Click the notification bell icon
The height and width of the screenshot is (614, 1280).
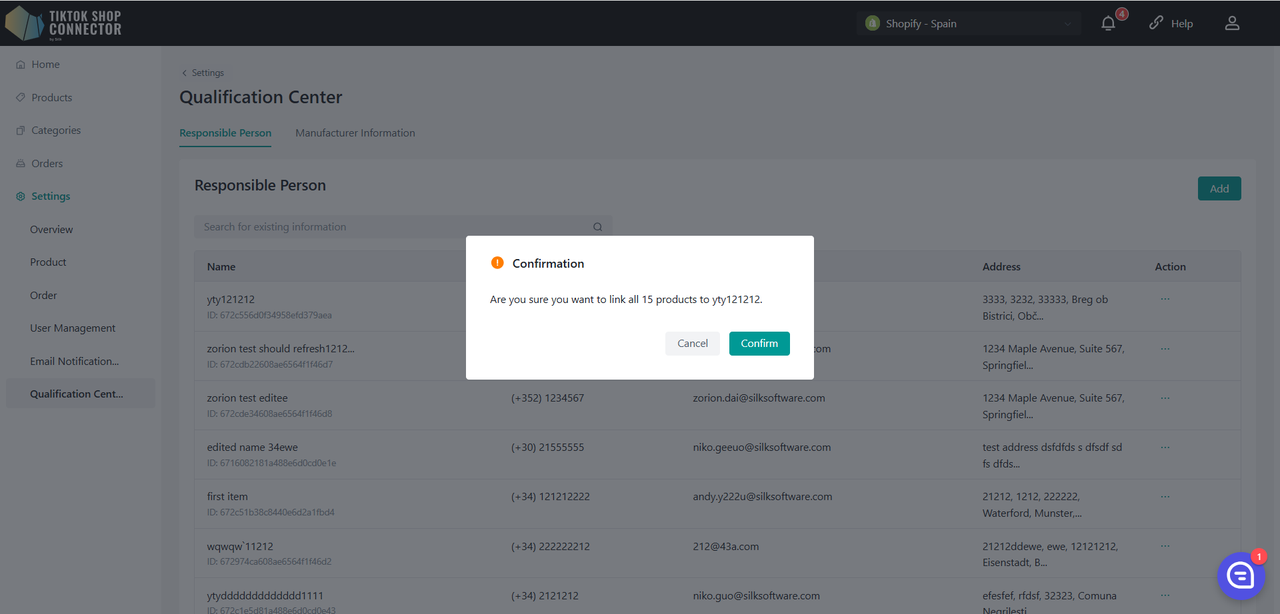pyautogui.click(x=1108, y=24)
